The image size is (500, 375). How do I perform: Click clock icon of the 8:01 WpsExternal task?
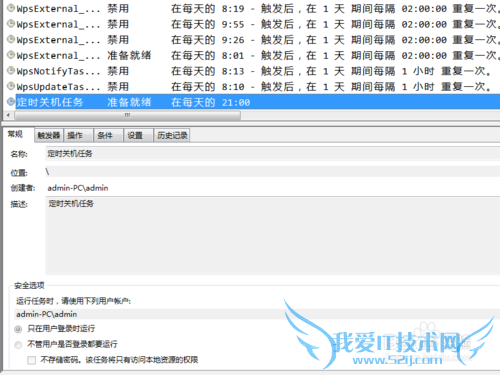(11, 55)
